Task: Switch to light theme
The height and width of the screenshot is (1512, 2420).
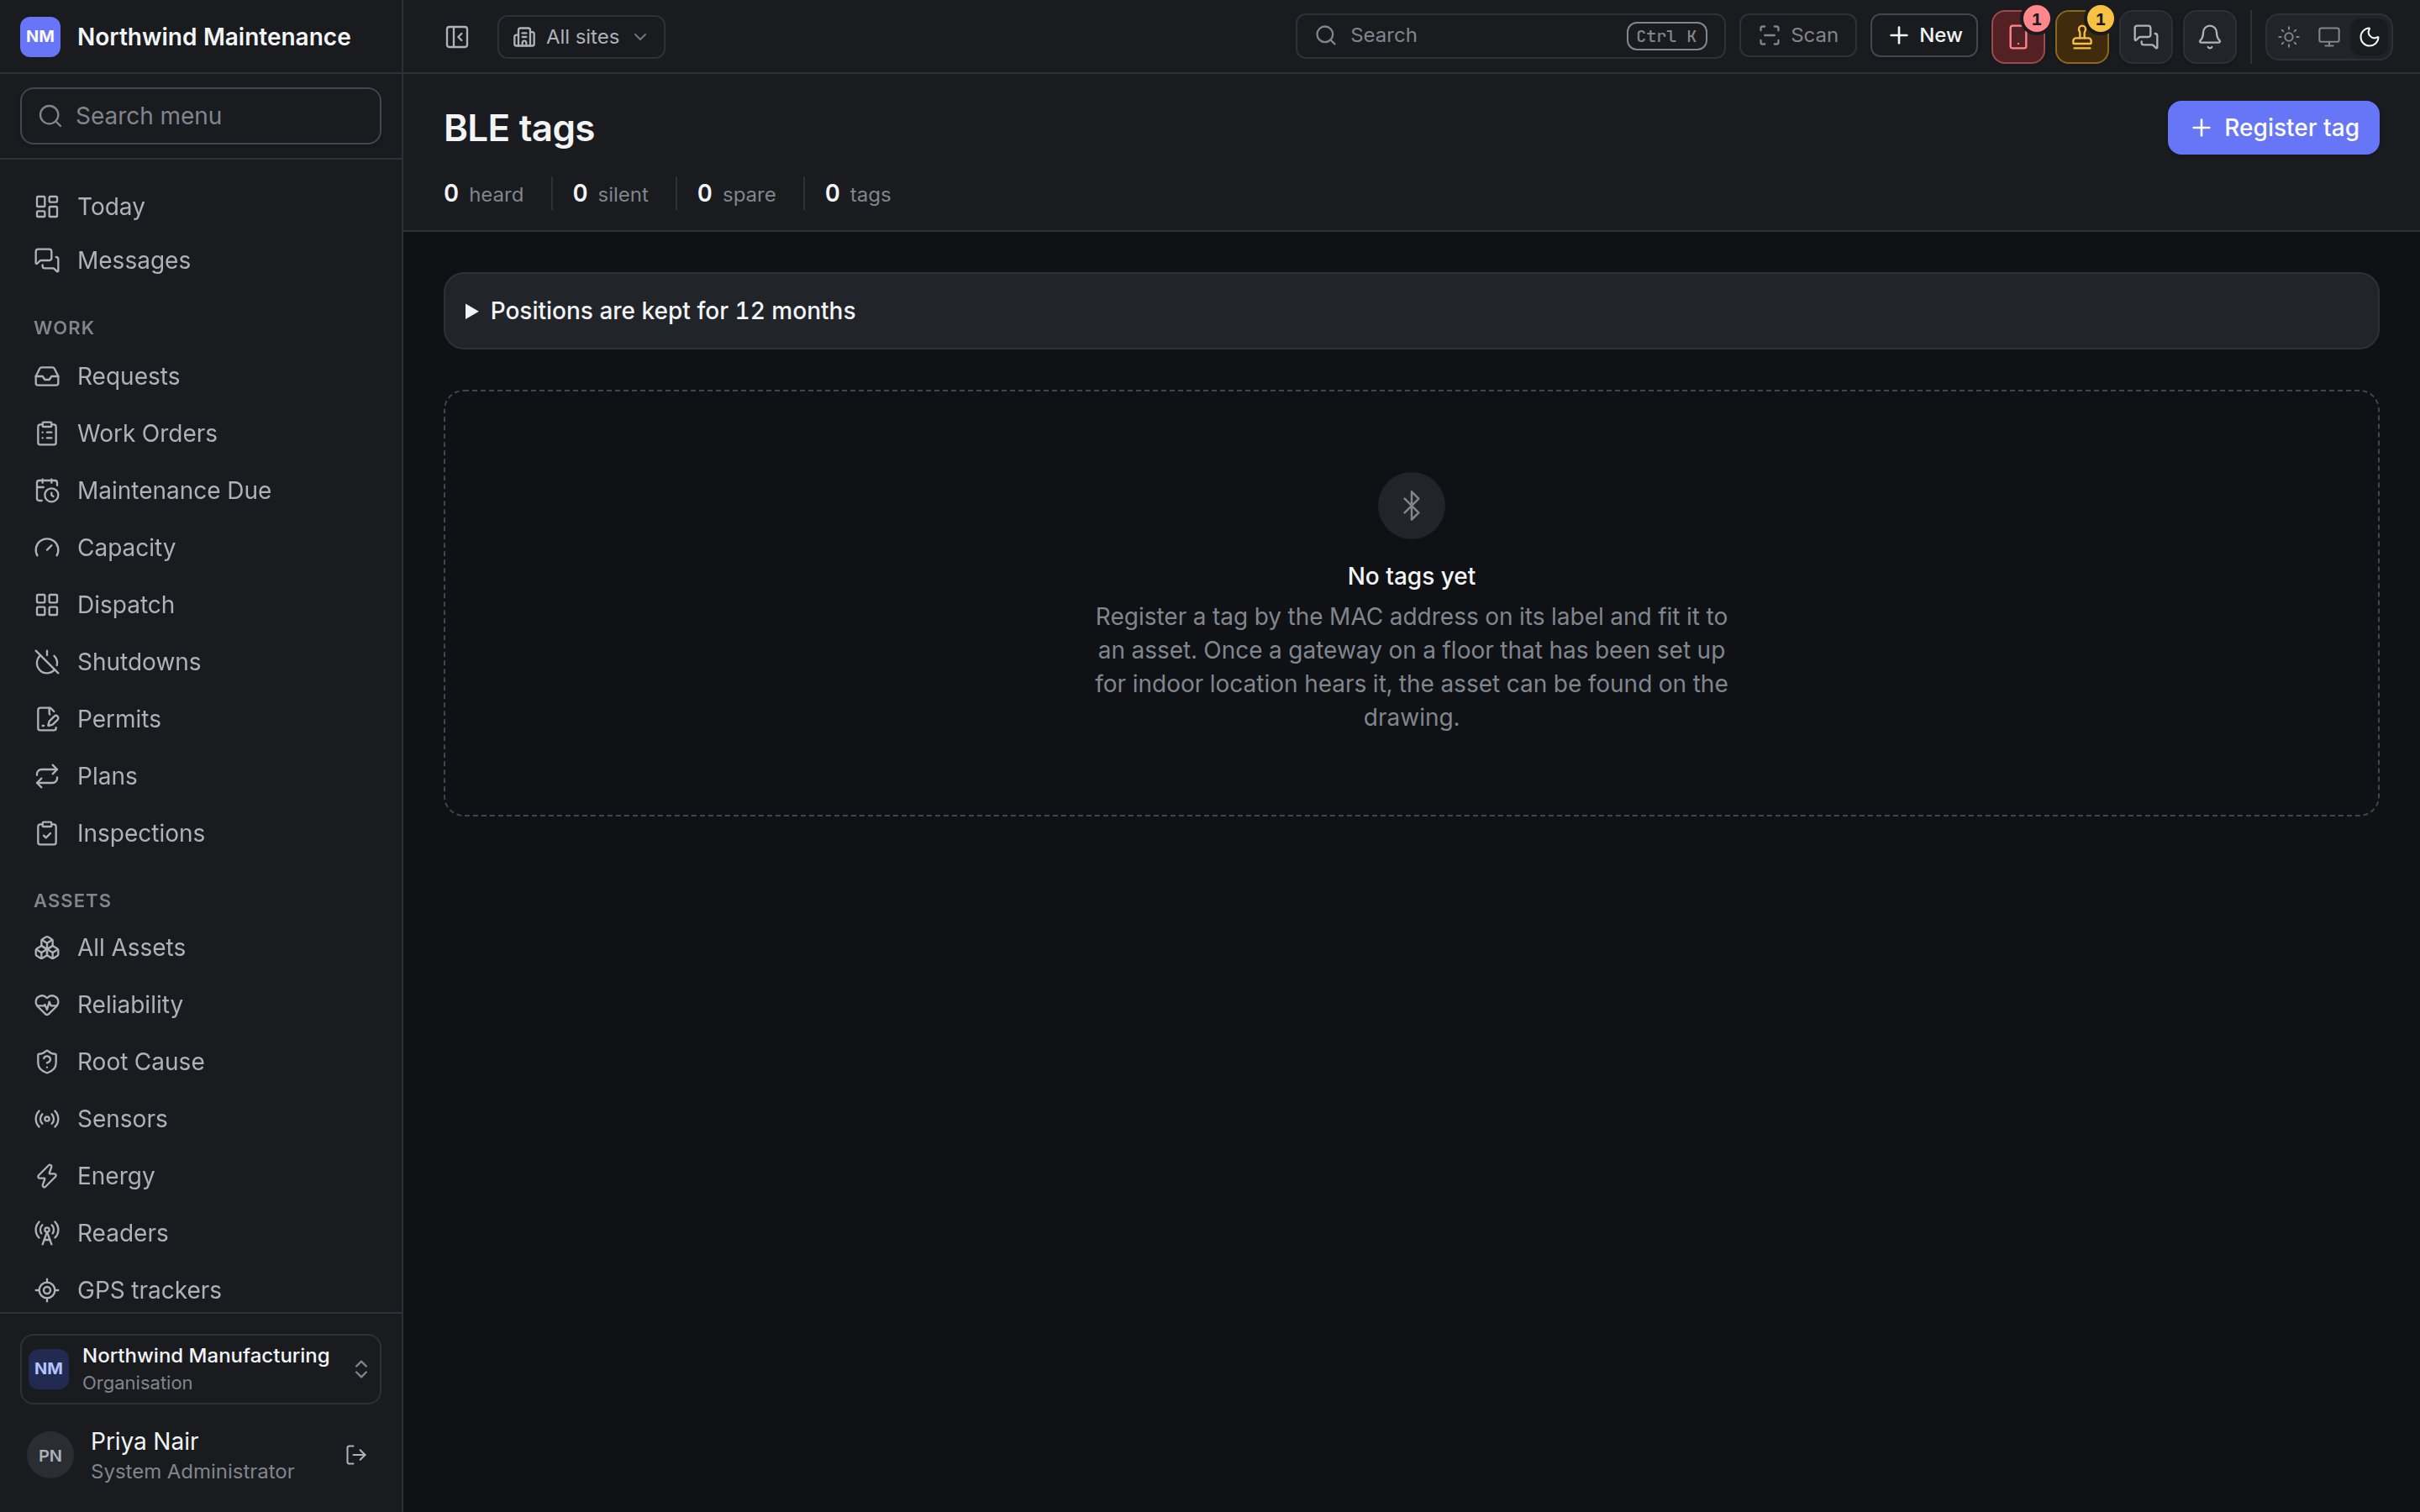Action: (x=2289, y=37)
